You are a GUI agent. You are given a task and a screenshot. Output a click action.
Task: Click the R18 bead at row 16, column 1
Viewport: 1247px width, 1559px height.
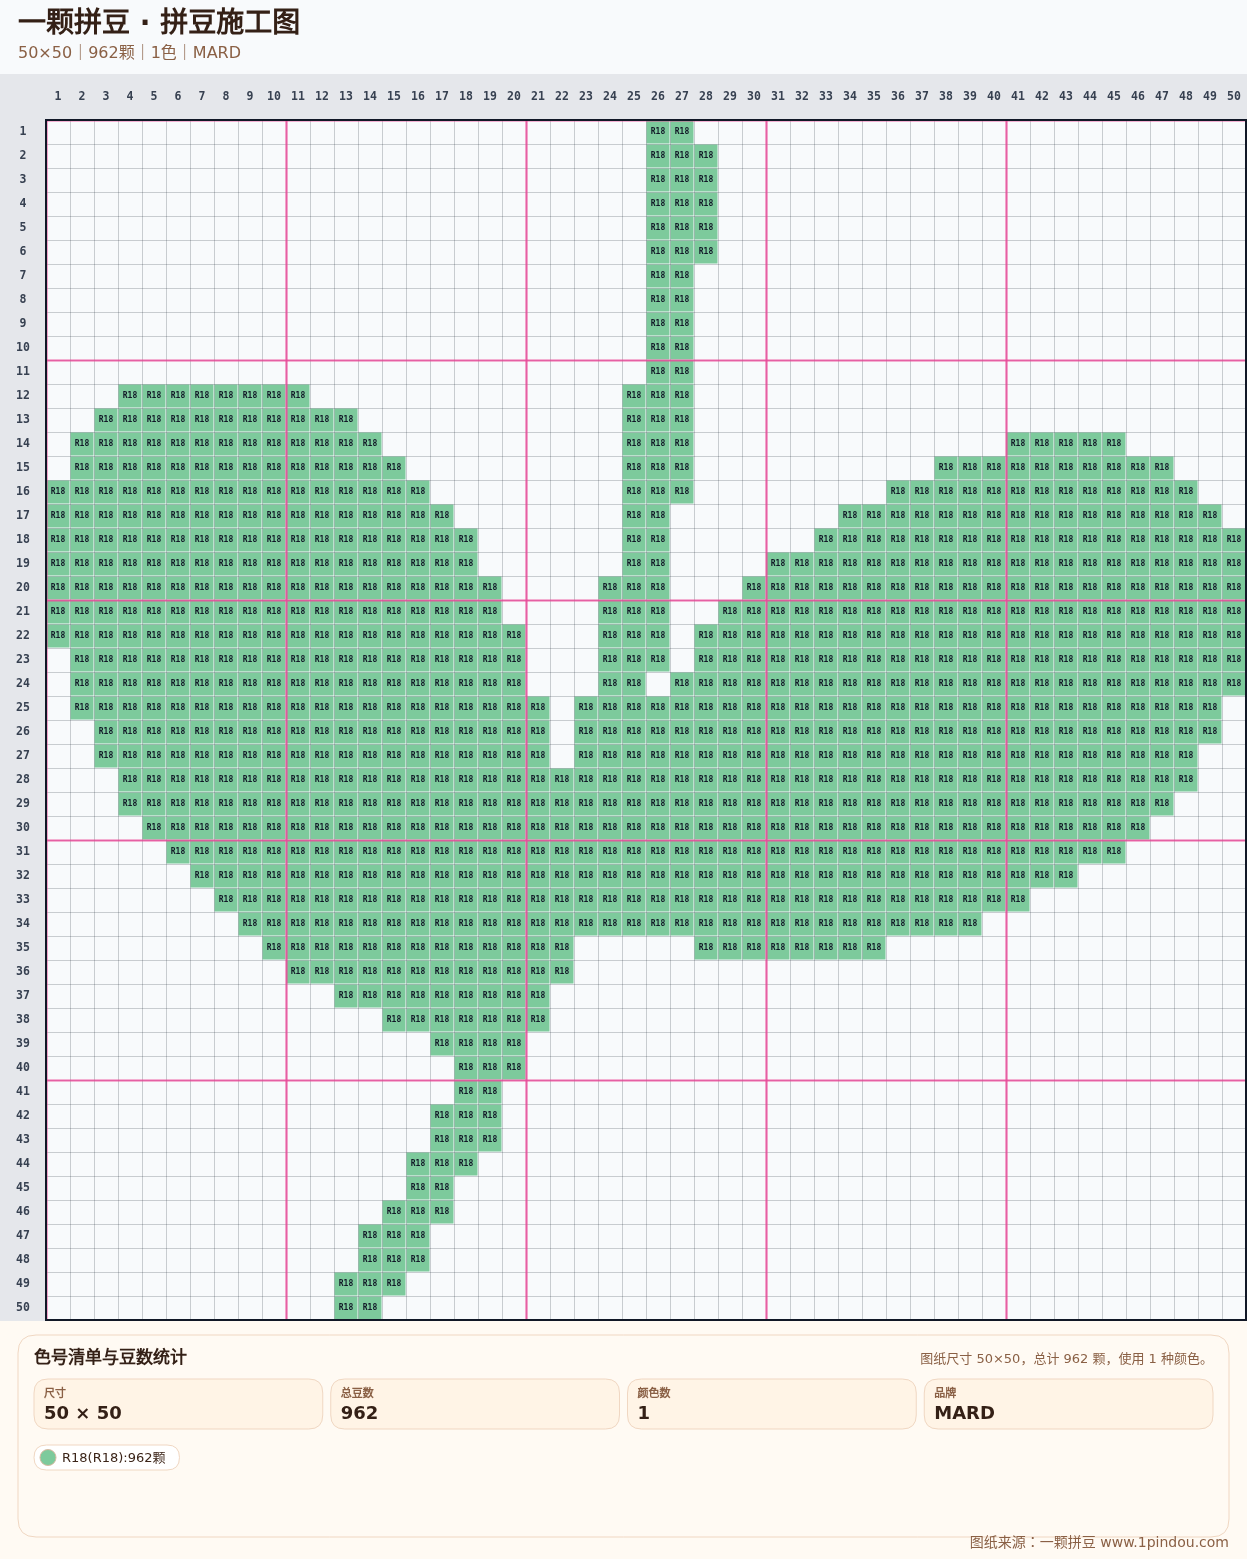(58, 491)
